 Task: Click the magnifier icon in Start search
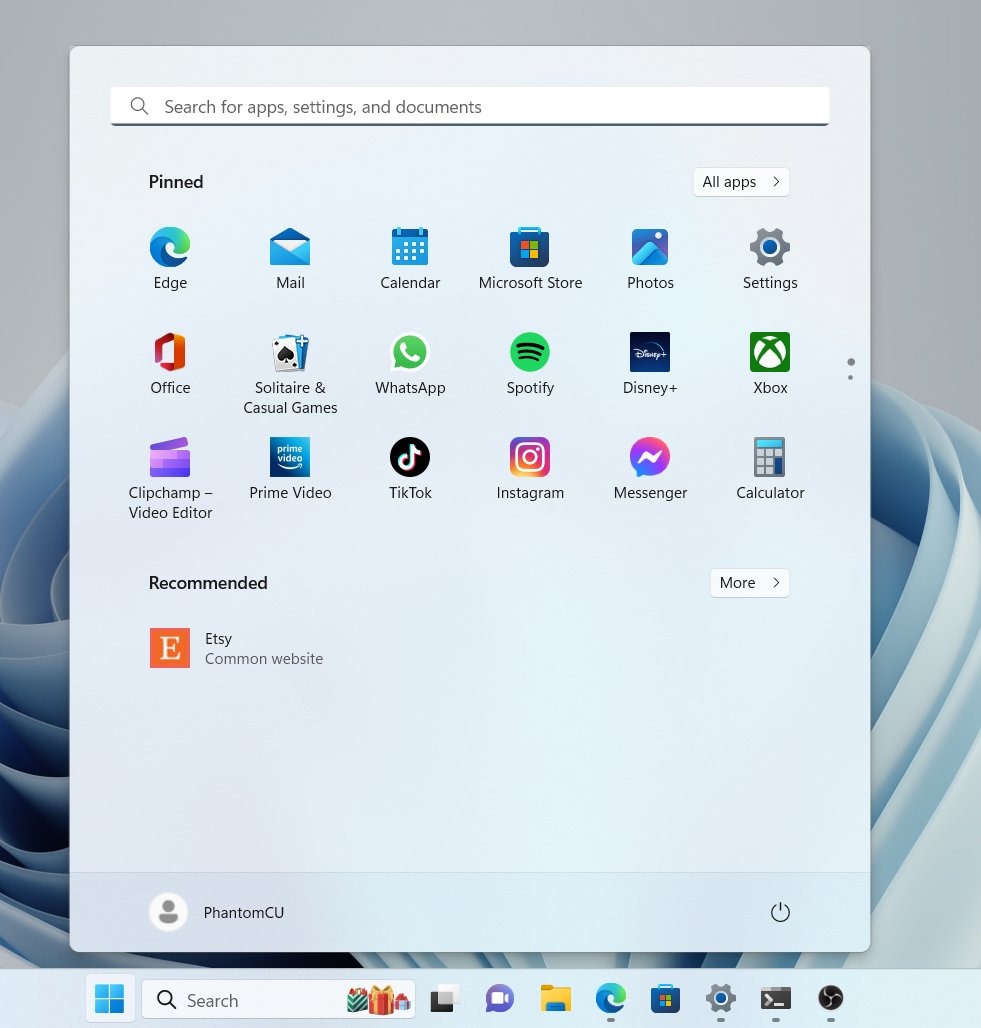click(x=139, y=106)
